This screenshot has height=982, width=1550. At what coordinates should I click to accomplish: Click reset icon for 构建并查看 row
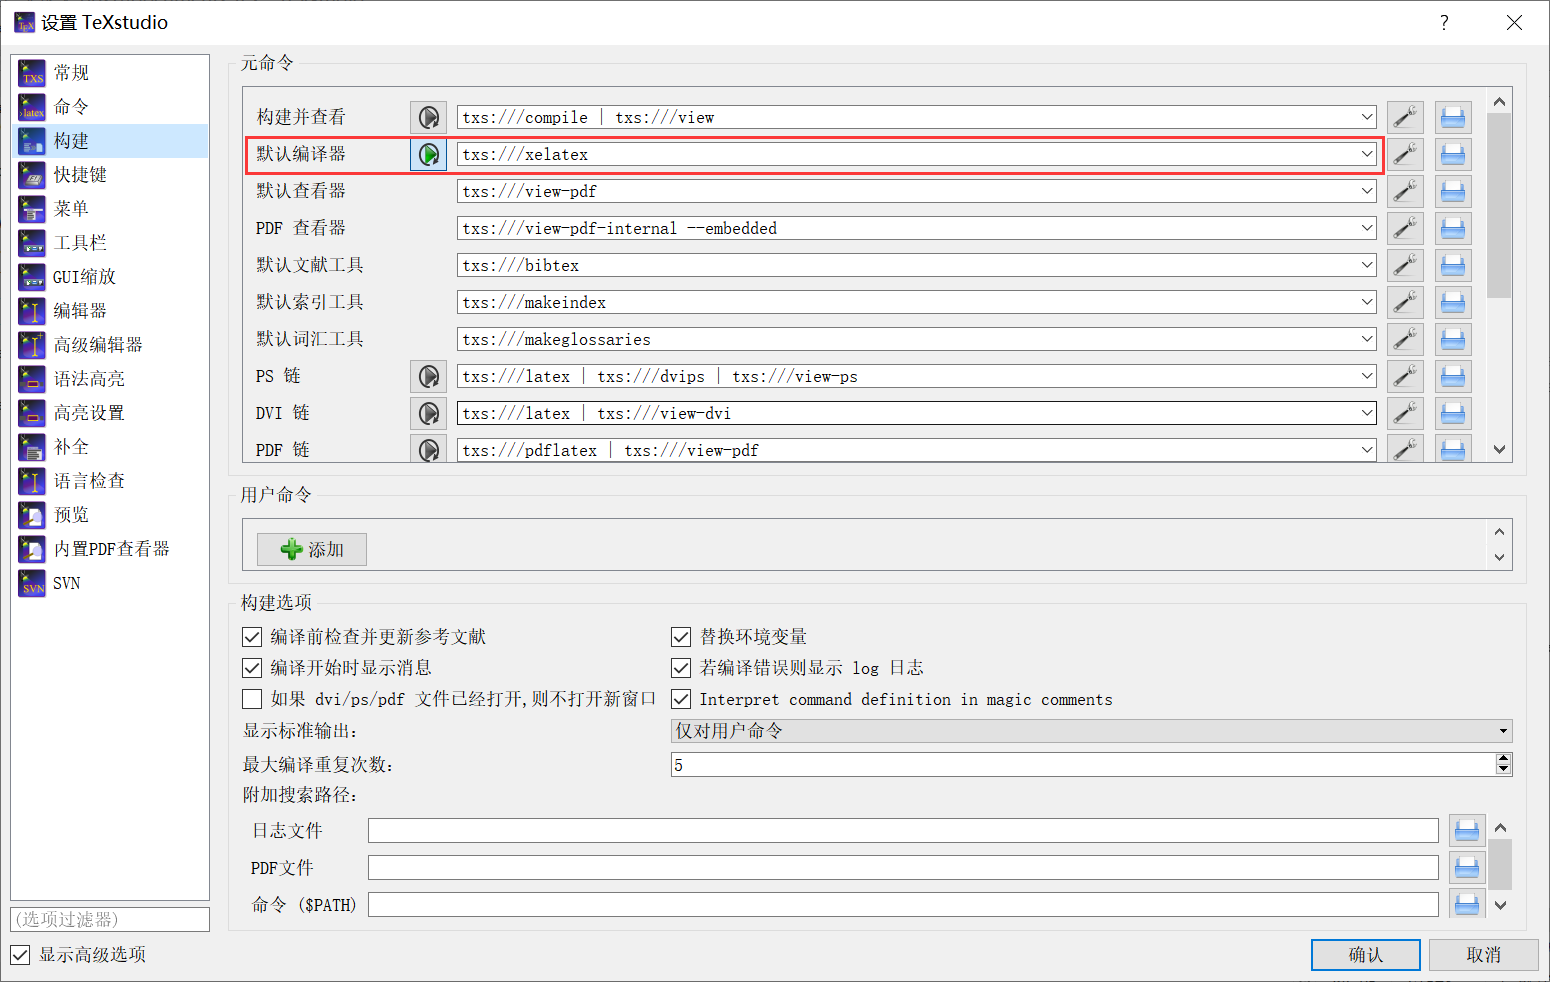click(x=1453, y=117)
